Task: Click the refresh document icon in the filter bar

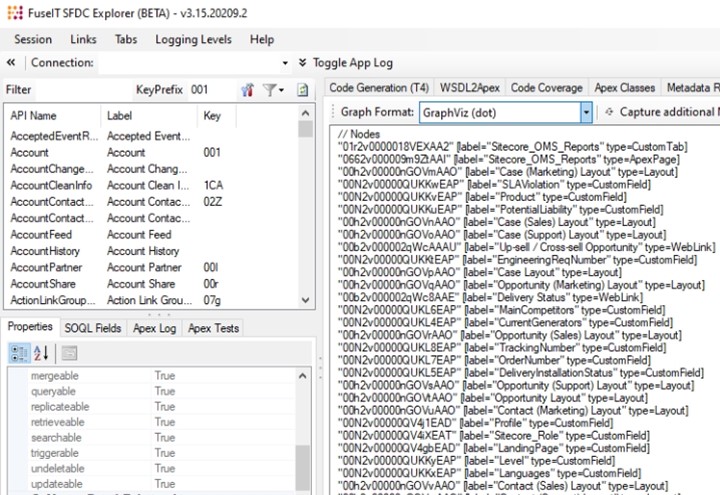Action: pos(303,90)
